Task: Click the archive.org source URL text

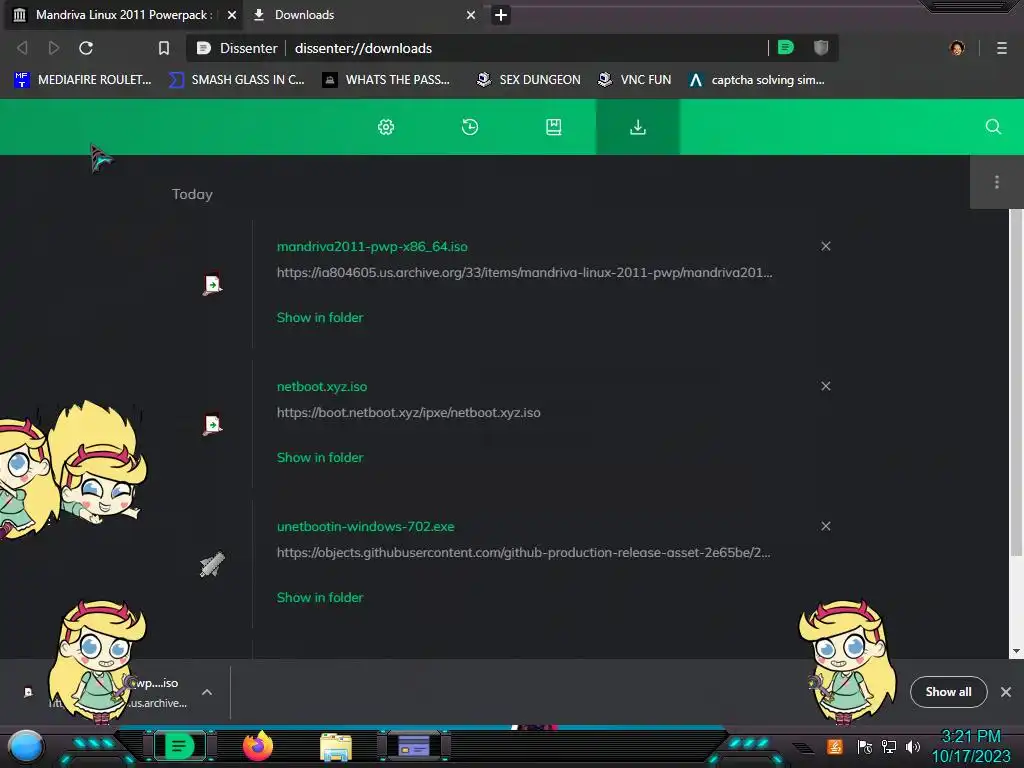Action: coord(524,273)
